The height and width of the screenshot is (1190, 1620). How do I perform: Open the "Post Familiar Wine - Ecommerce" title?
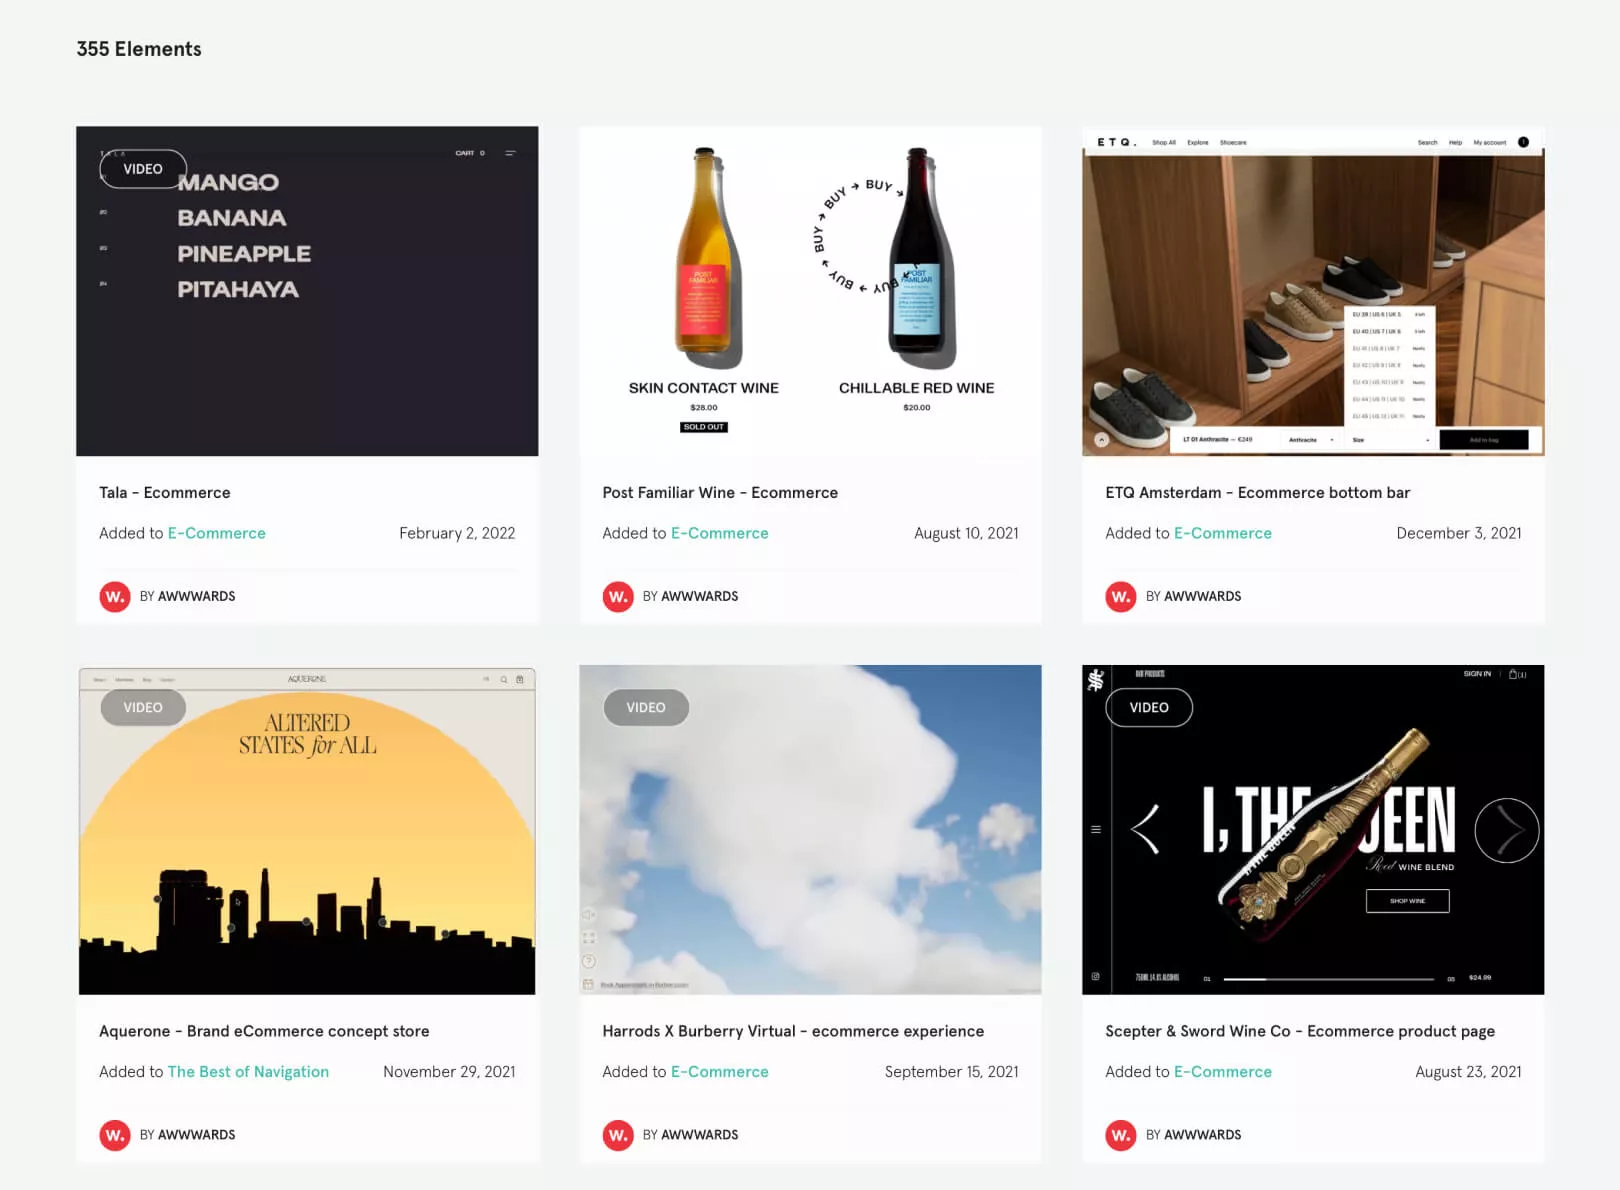tap(720, 492)
